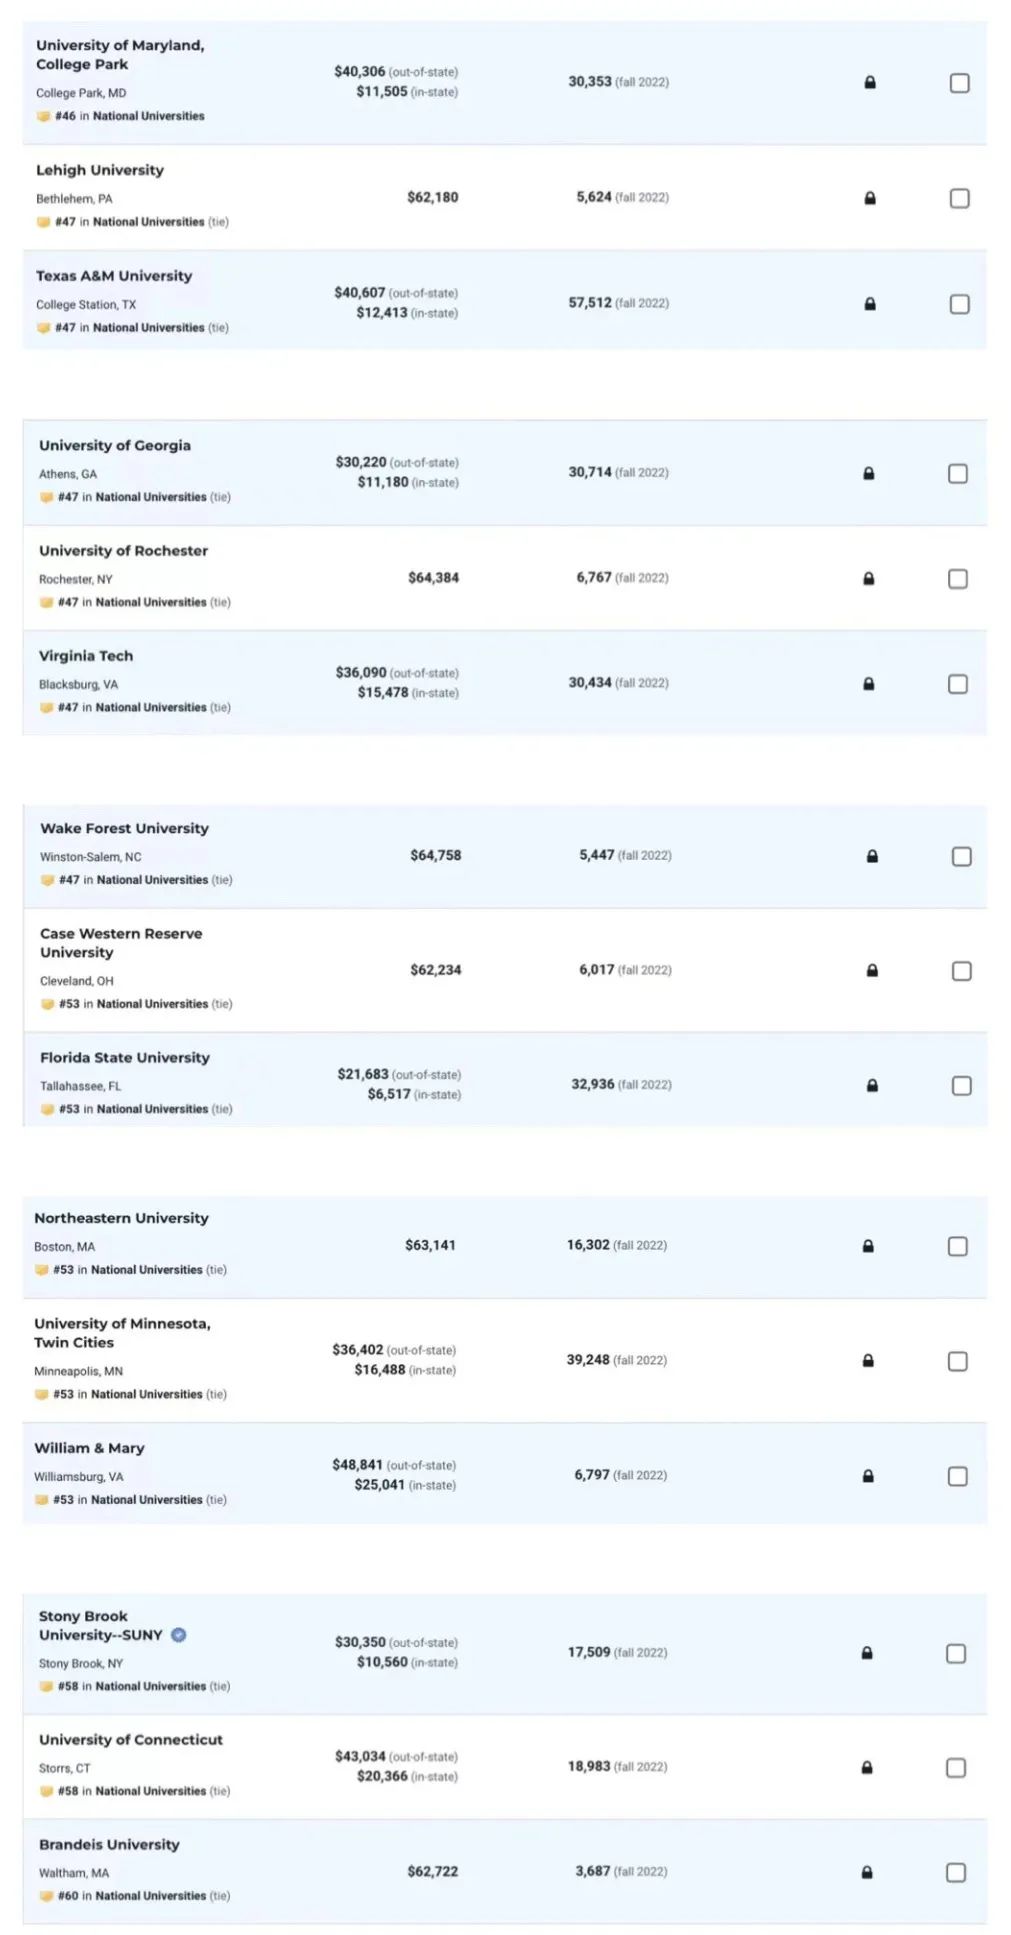Open the William & Mary school page

pos(89,1448)
